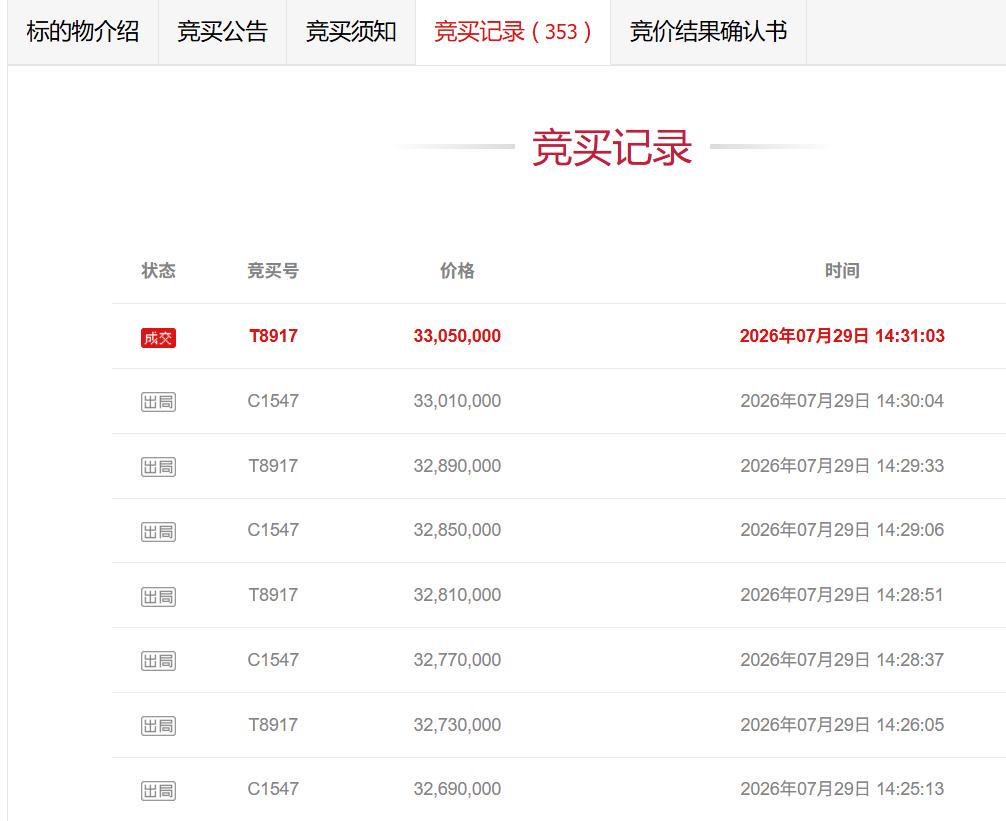The width and height of the screenshot is (1006, 821).
Task: Click the 出局 badge in the 32,690,000 row
Action: (x=158, y=790)
